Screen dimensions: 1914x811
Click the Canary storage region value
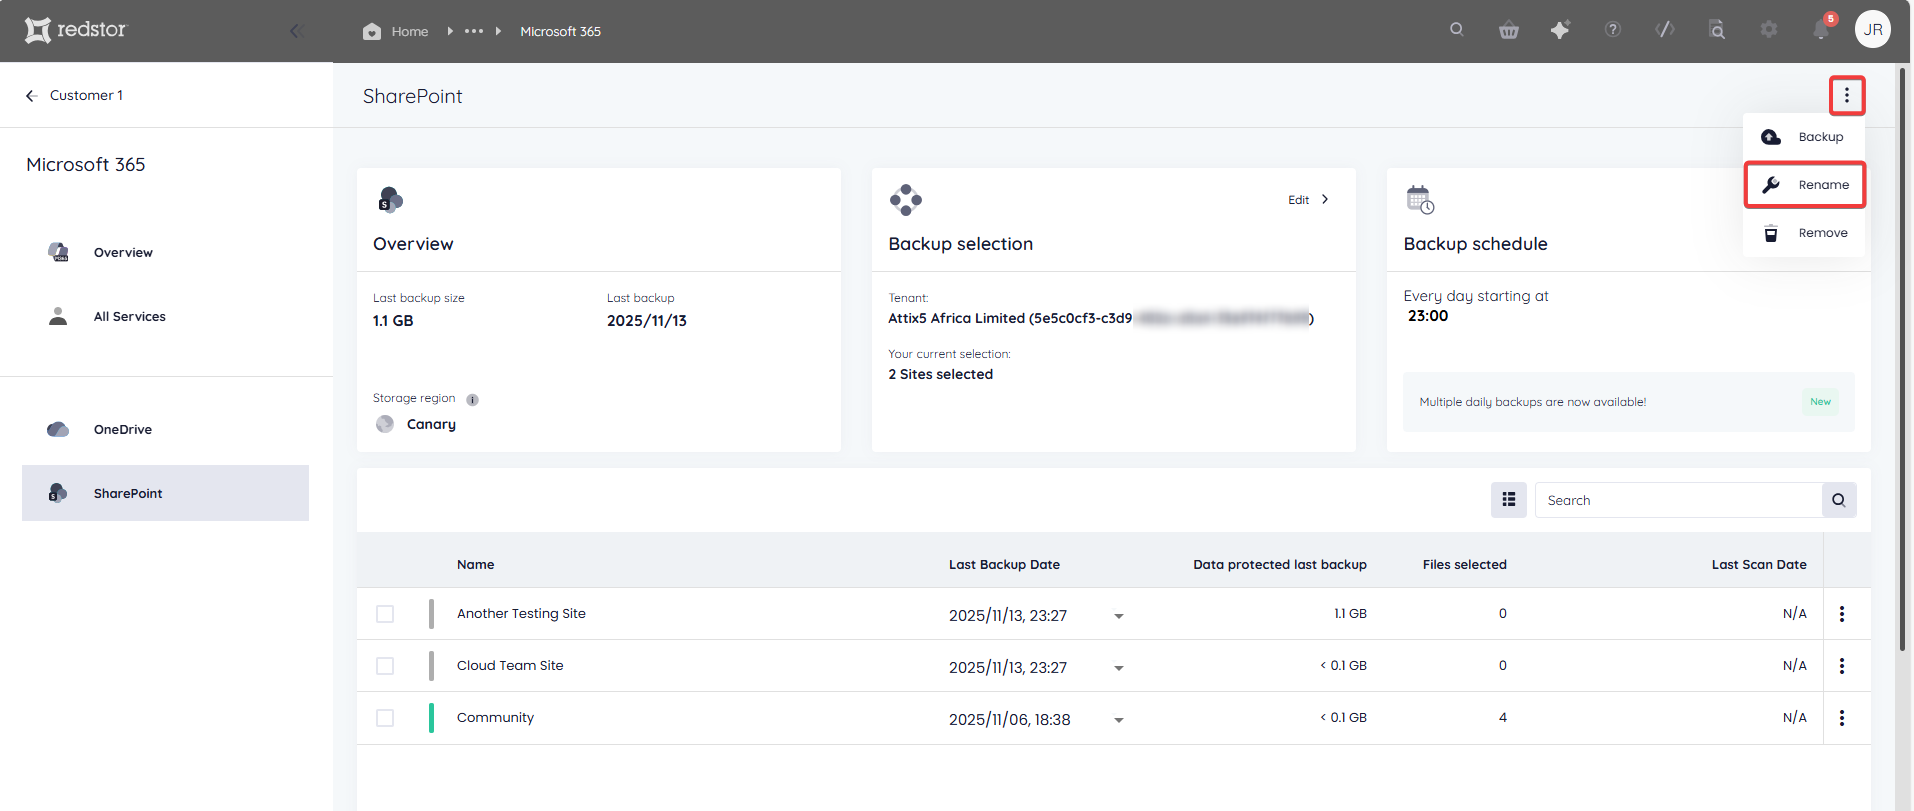coord(431,424)
